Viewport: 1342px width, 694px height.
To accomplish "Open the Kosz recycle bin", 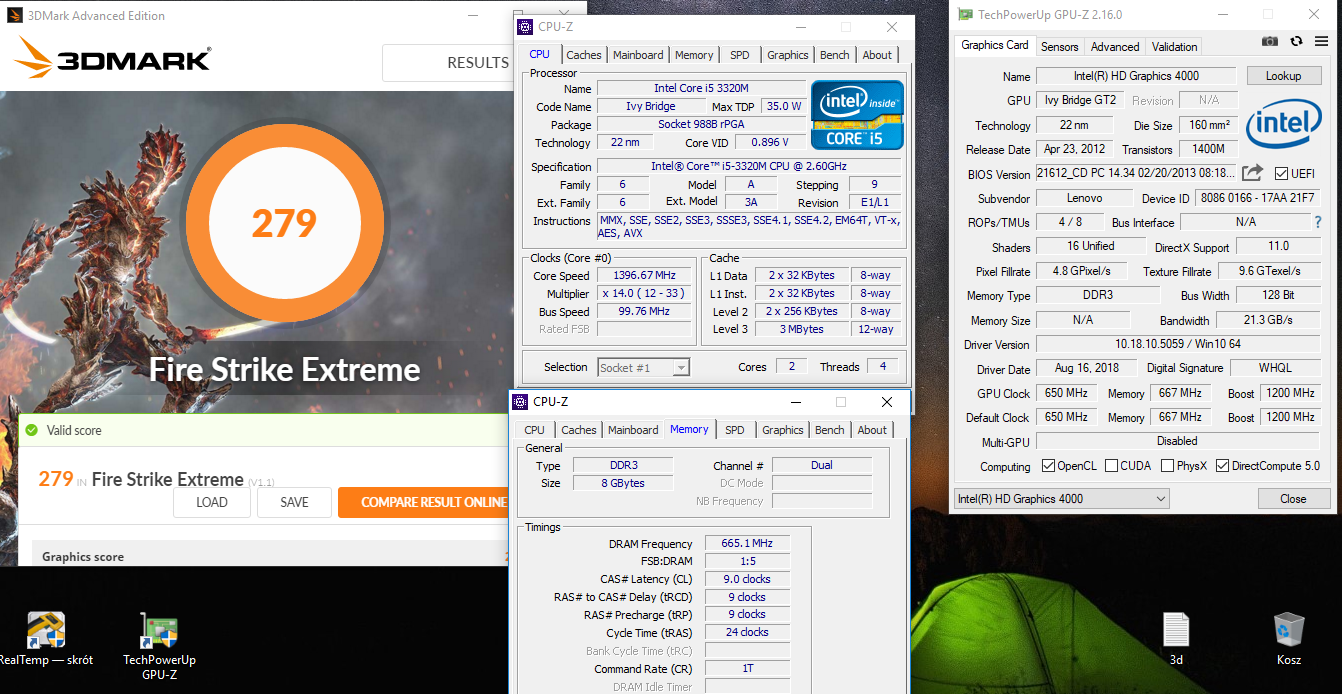I will [x=1289, y=639].
